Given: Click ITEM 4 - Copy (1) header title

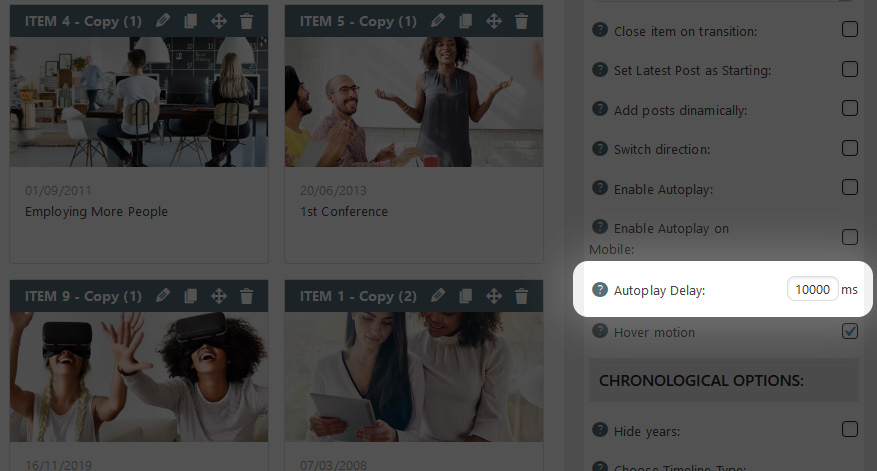Looking at the screenshot, I should click(83, 21).
